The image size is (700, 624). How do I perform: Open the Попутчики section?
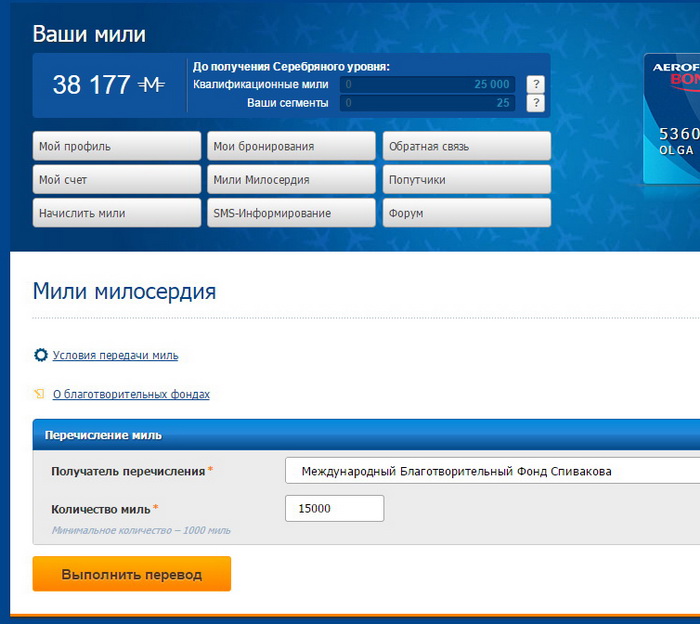pos(467,179)
